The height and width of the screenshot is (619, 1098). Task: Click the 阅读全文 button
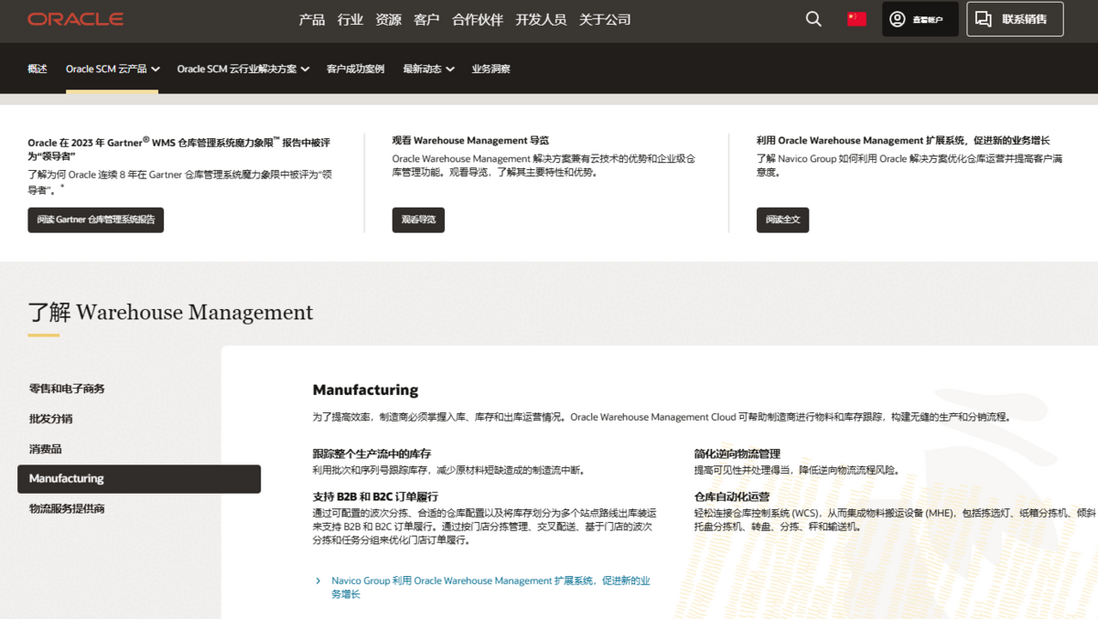coord(782,220)
